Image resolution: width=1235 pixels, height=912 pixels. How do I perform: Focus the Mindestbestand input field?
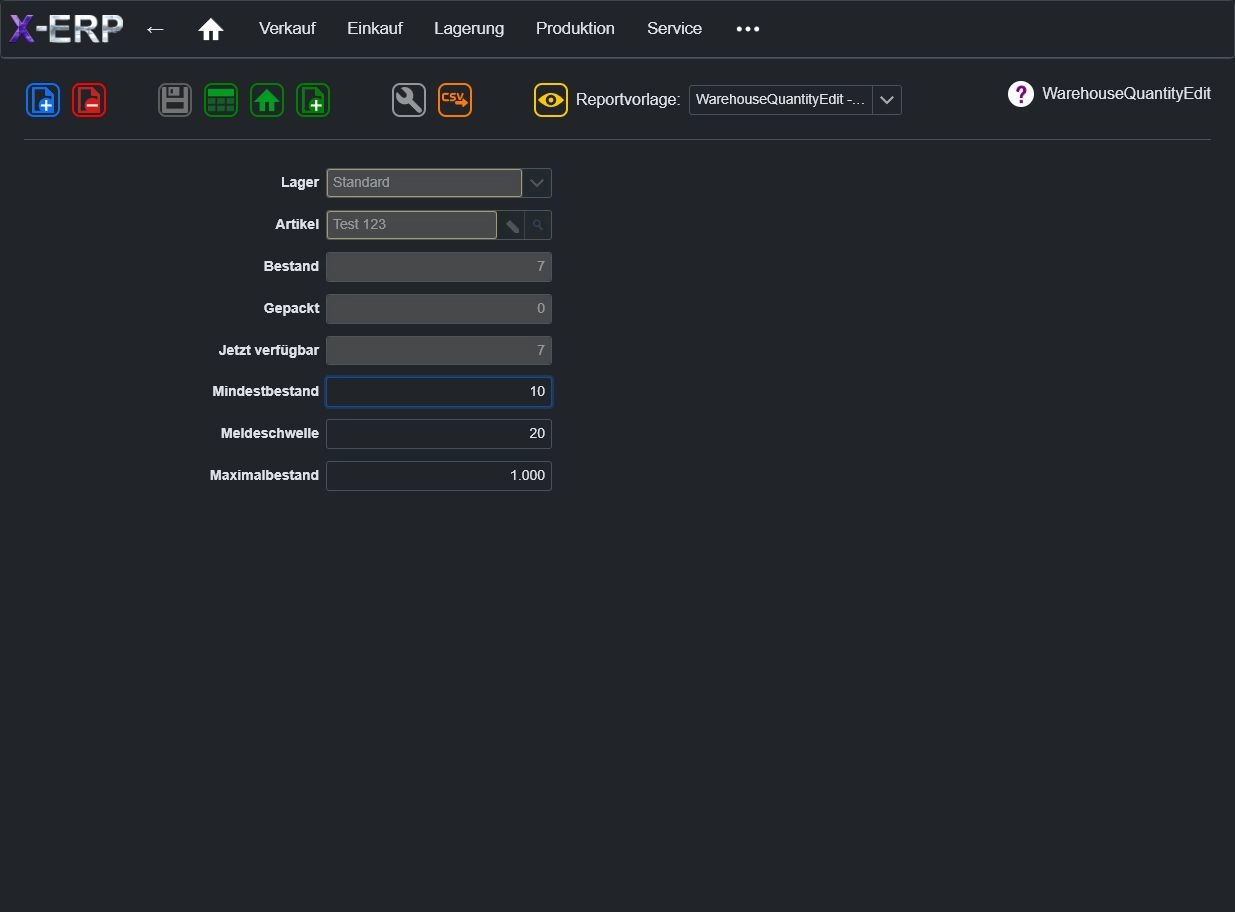pyautogui.click(x=439, y=392)
